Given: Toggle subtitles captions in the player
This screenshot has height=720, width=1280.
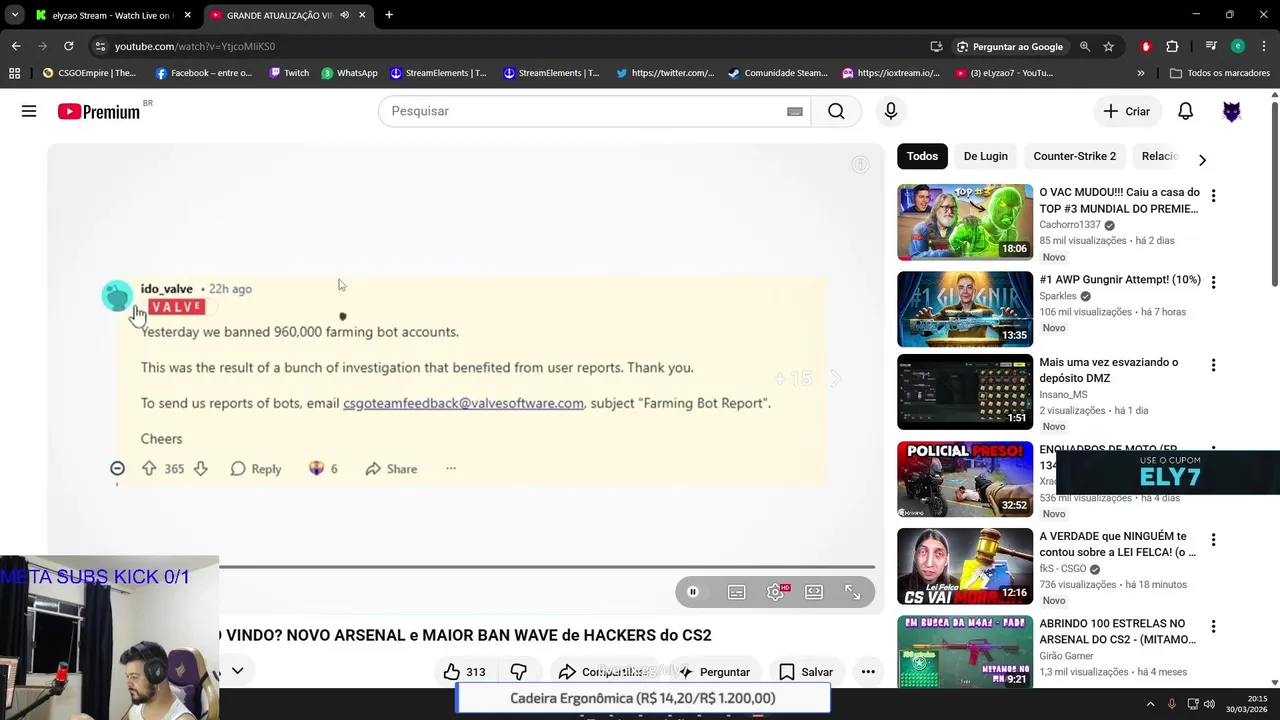Looking at the screenshot, I should click(737, 592).
